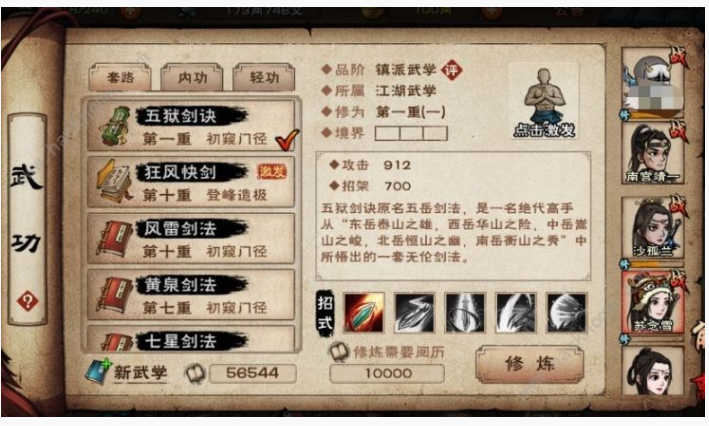Click the red 评 rating badge
This screenshot has width=709, height=426.
[x=451, y=70]
